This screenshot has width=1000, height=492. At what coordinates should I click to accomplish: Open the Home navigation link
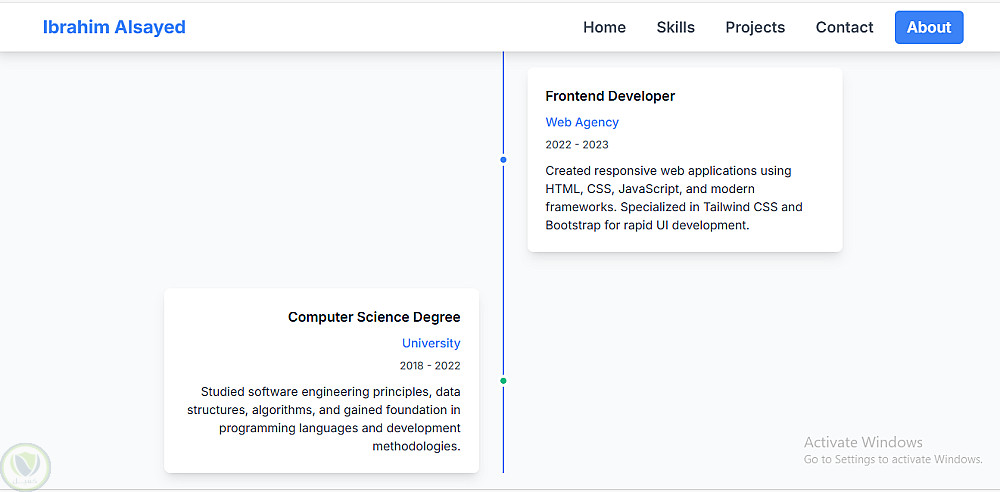click(x=604, y=27)
